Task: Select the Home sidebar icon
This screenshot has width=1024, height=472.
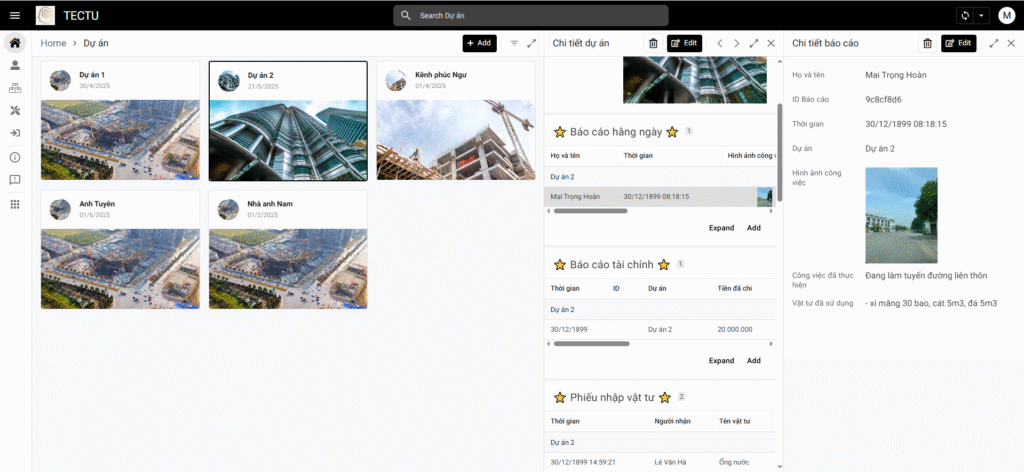Action: [x=15, y=43]
